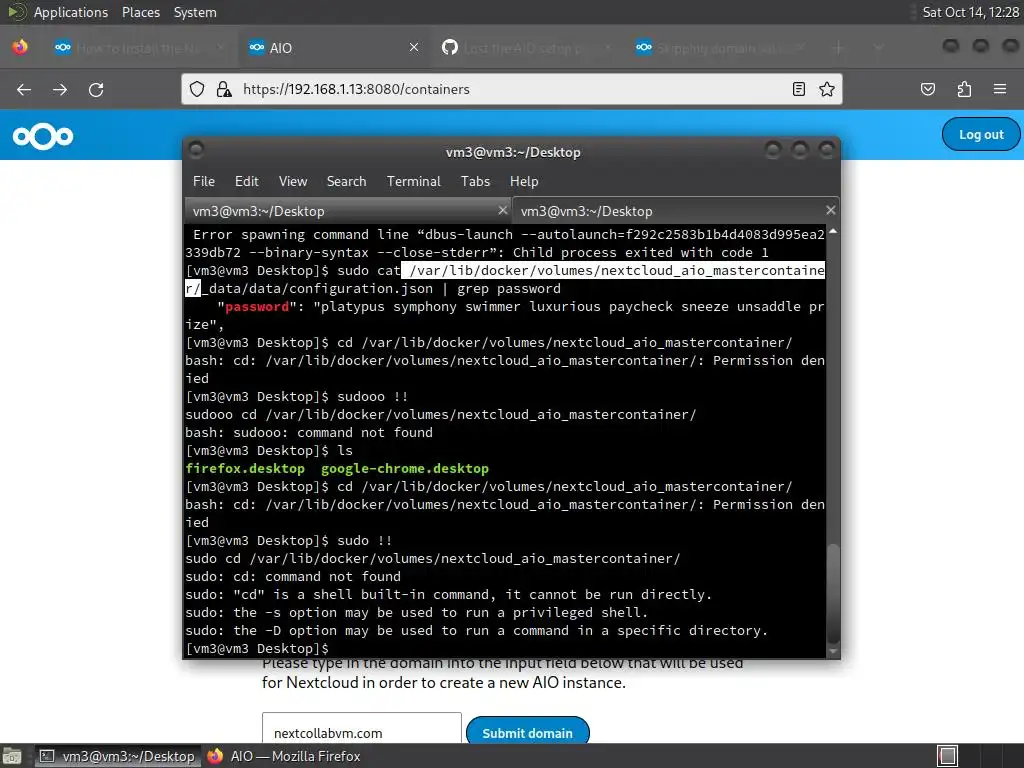Open the terminal Search menu
The width and height of the screenshot is (1024, 768).
346,182
